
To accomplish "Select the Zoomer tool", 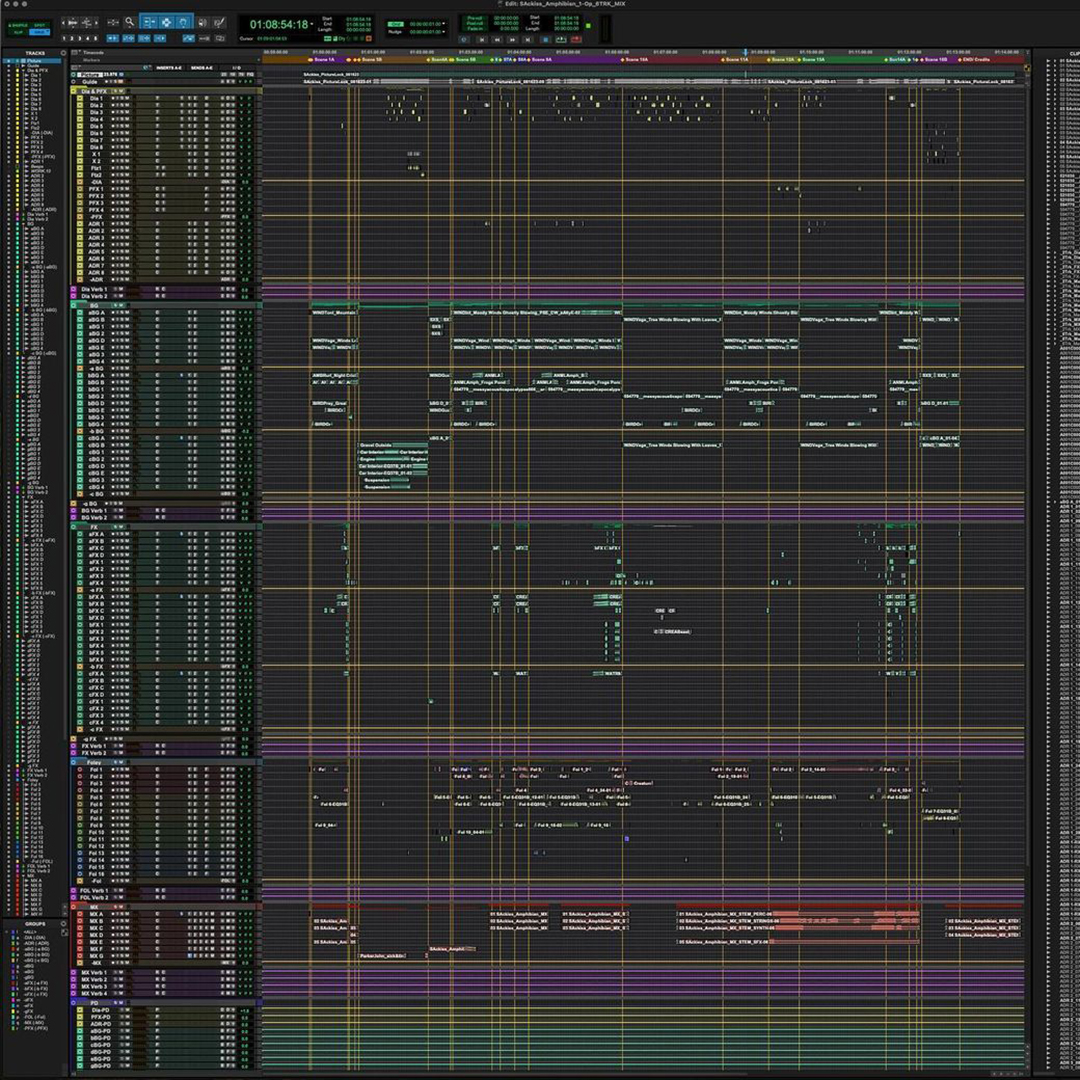I will pos(129,21).
